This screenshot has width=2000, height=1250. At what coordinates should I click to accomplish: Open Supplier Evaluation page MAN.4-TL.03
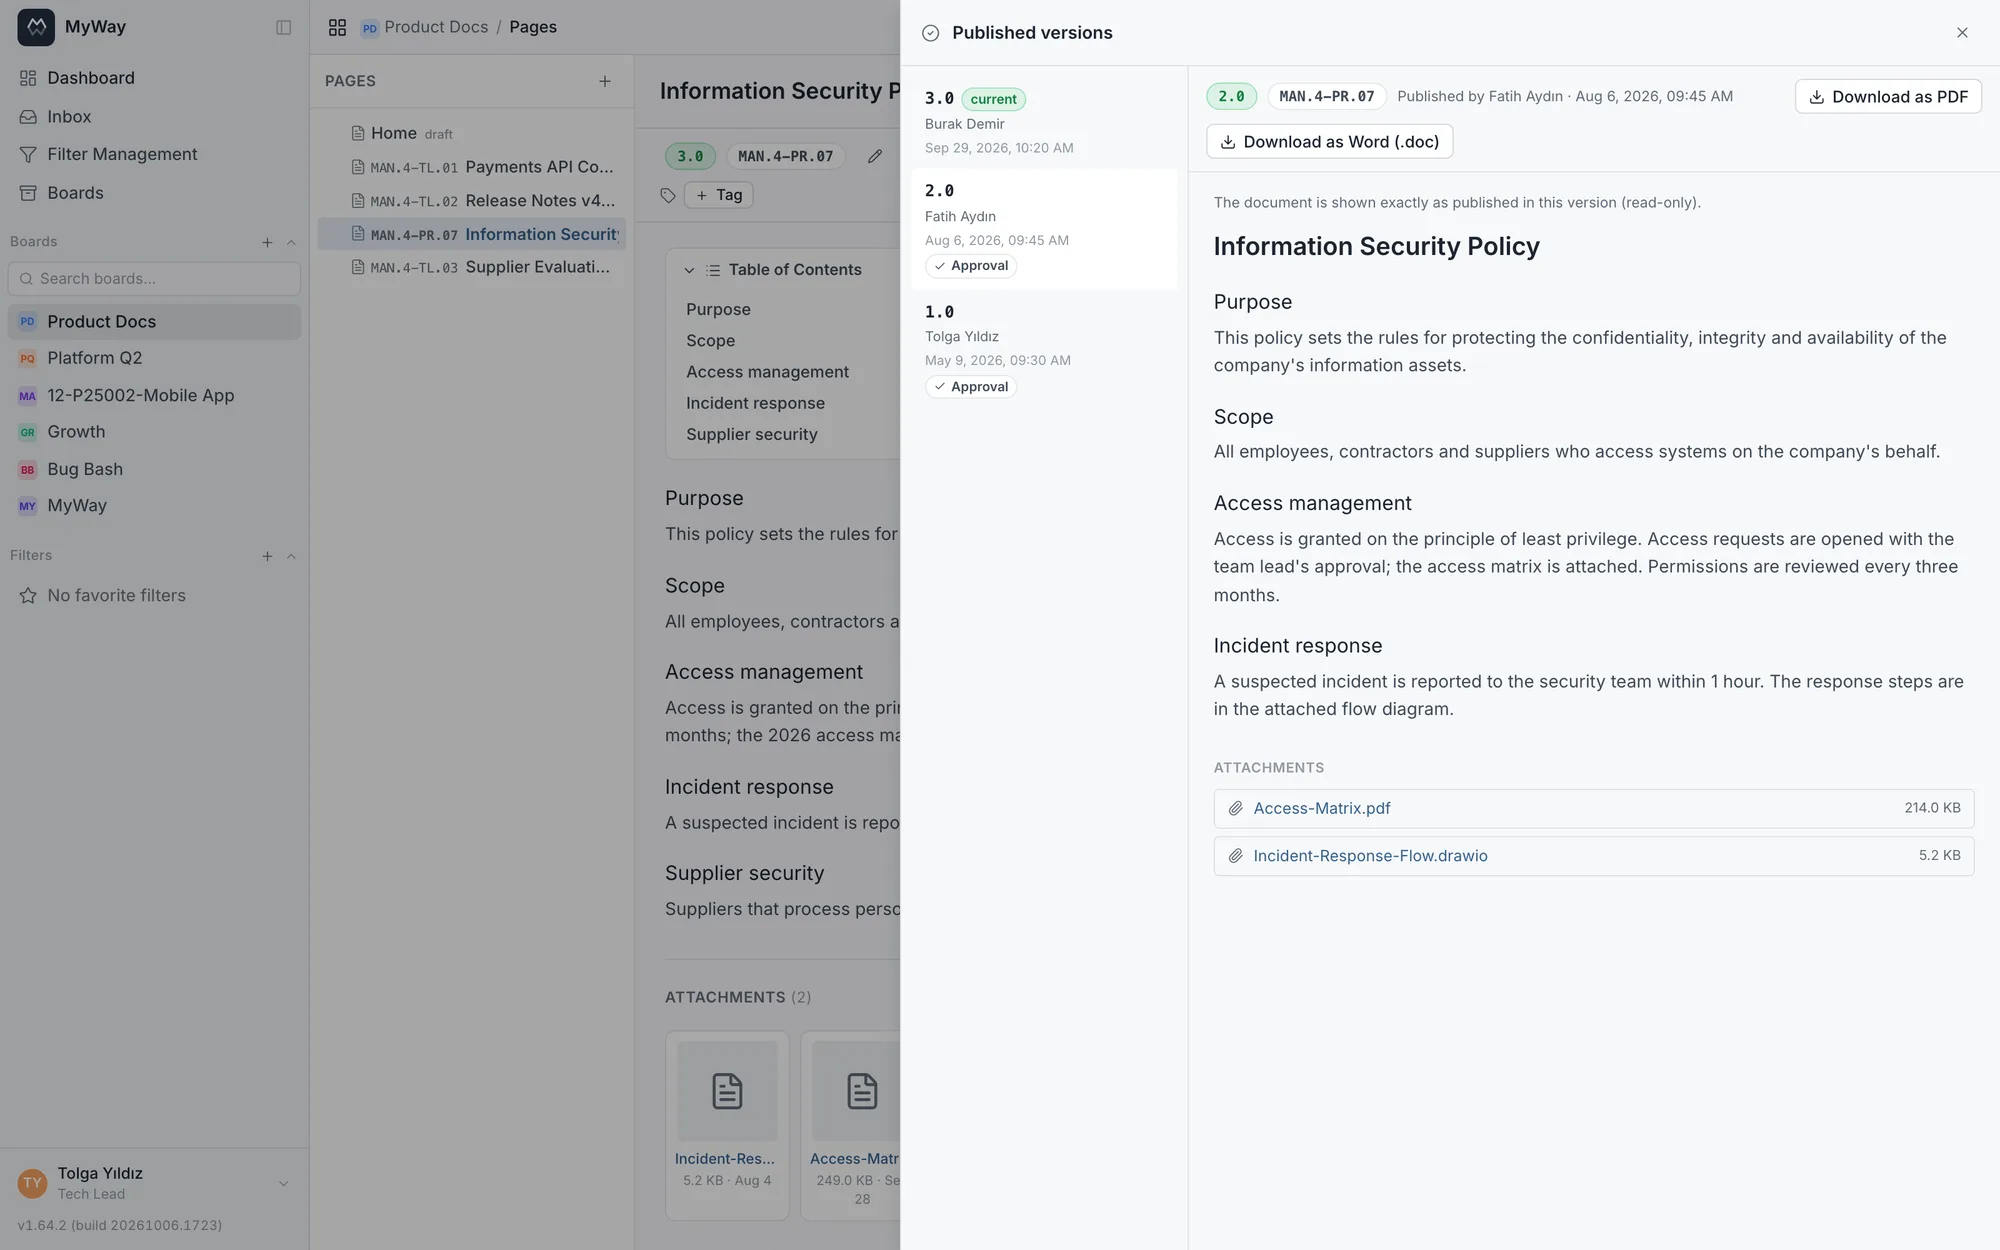(472, 268)
